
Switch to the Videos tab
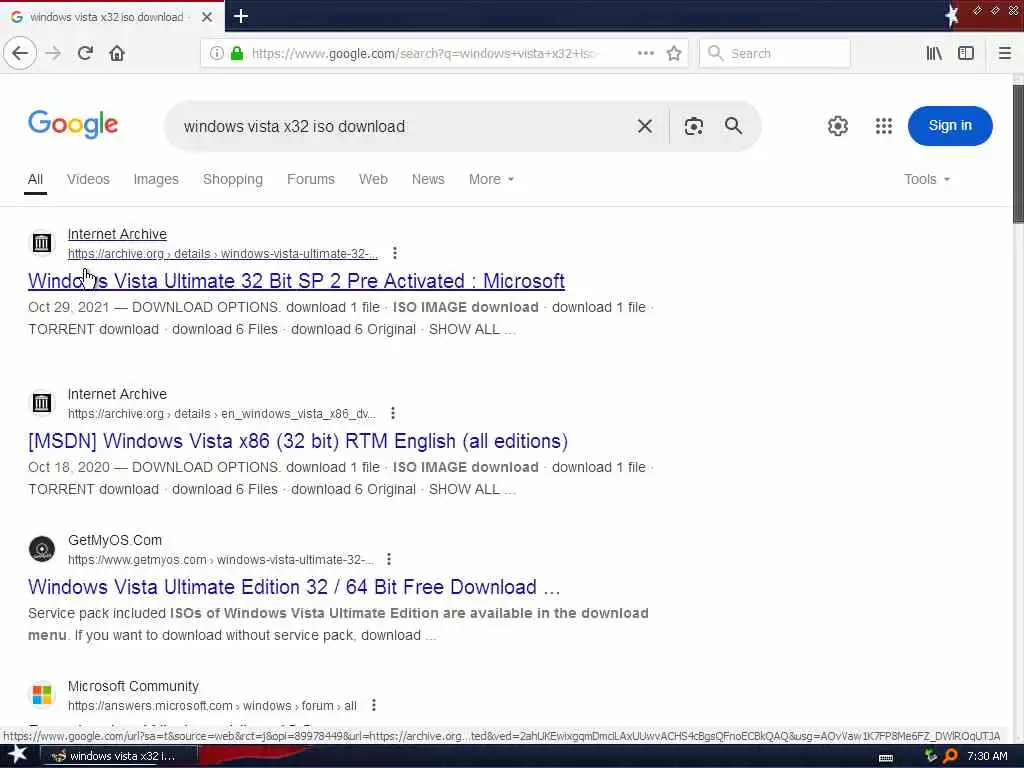pos(88,180)
